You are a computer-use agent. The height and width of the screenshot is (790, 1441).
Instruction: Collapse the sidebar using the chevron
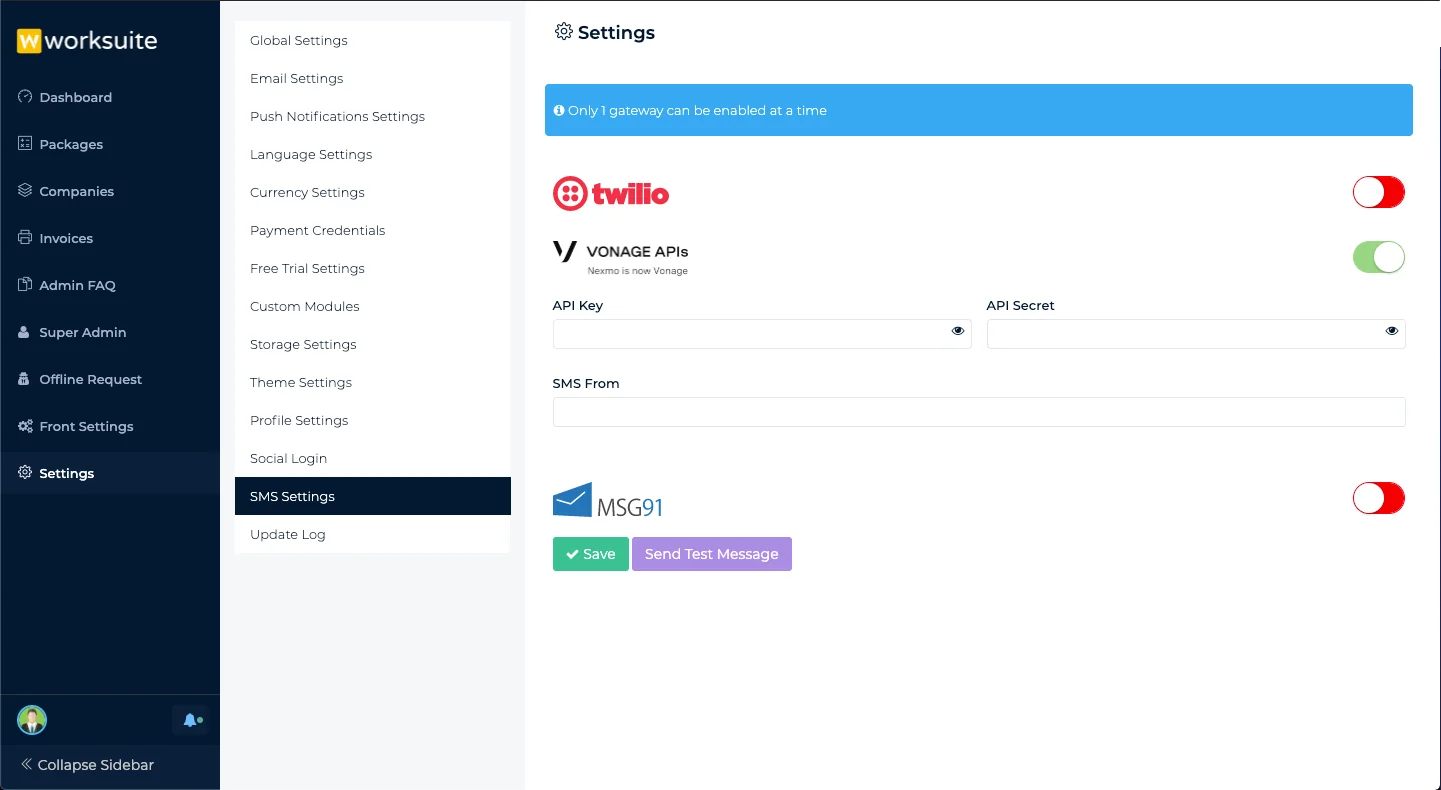click(27, 765)
